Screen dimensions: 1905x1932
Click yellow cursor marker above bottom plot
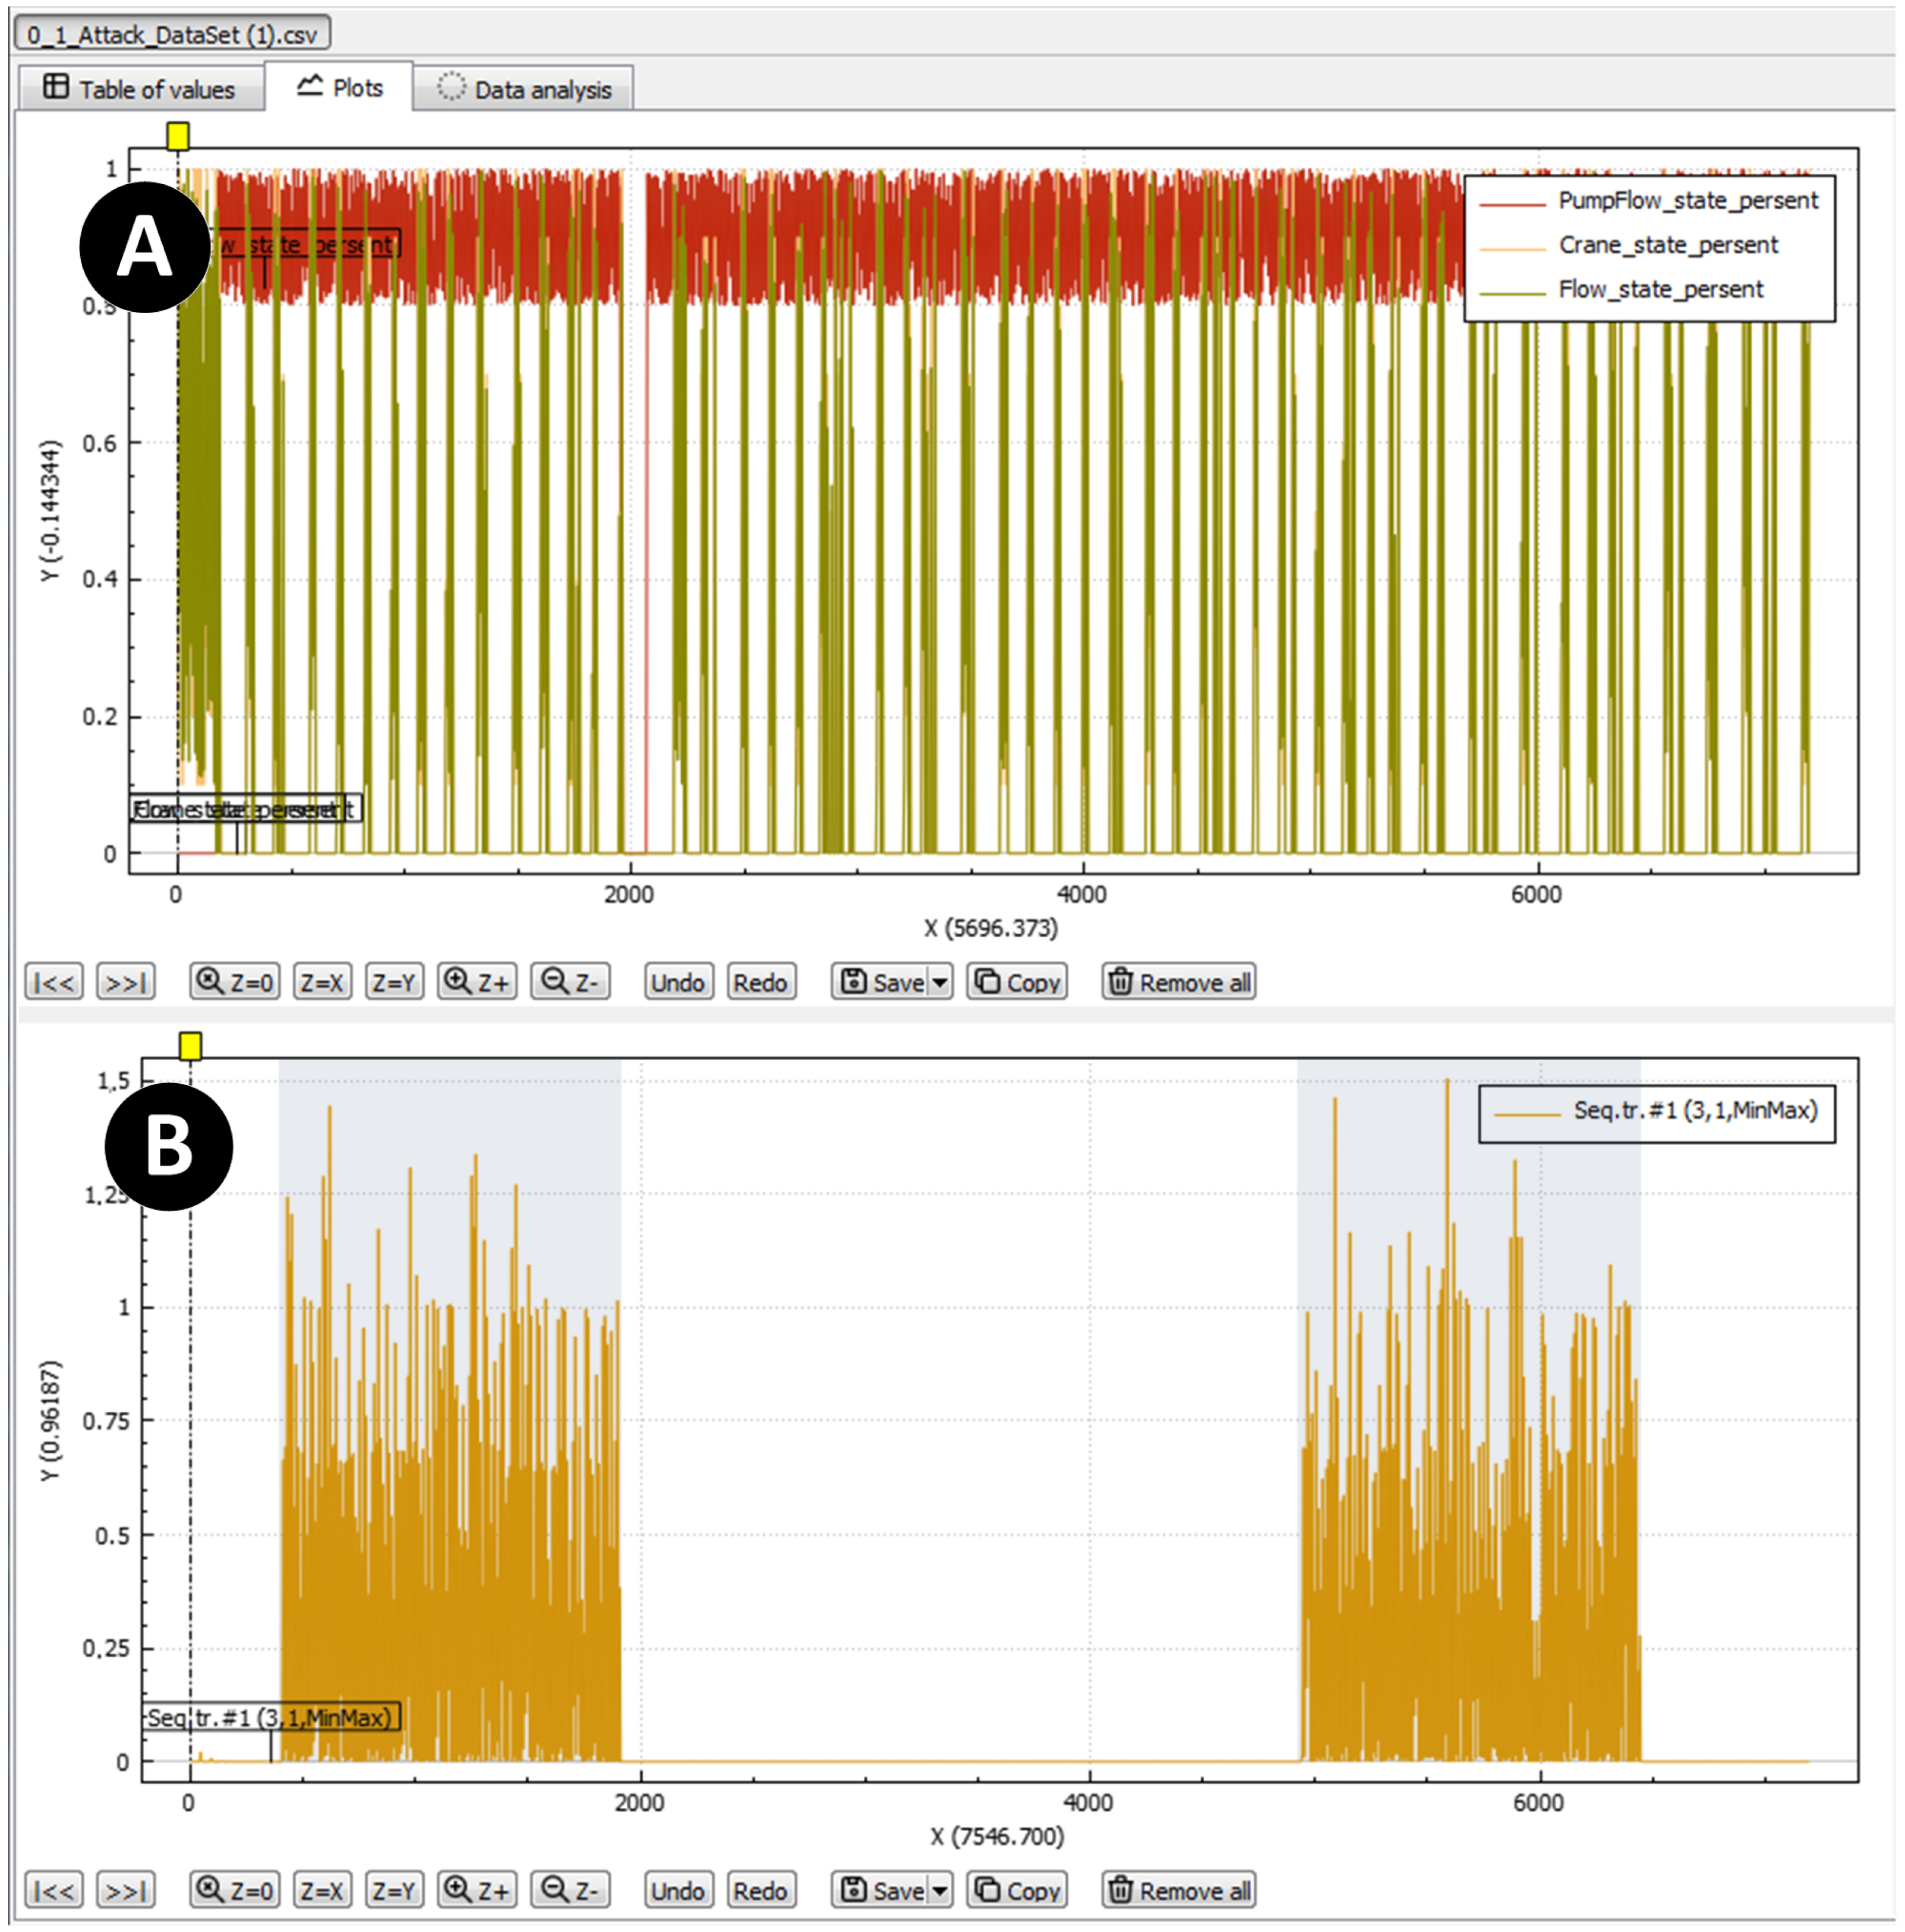tap(190, 1046)
